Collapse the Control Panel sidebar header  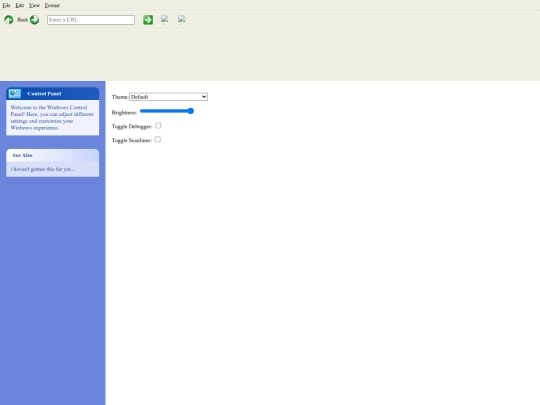[53, 94]
